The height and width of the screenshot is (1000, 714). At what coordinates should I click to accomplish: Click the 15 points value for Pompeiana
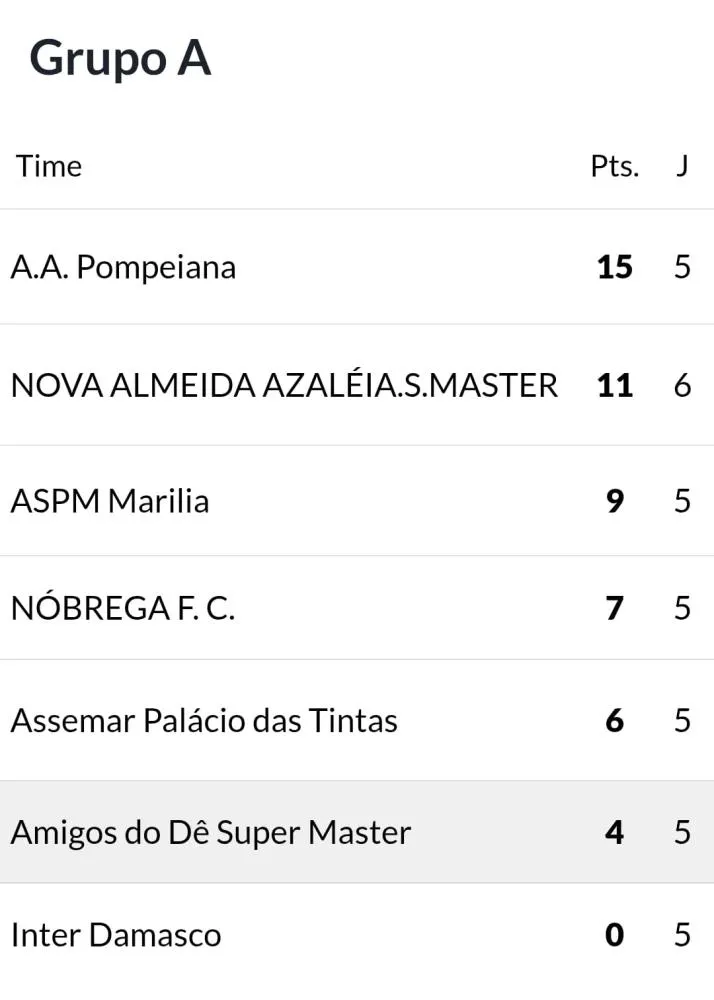click(615, 267)
